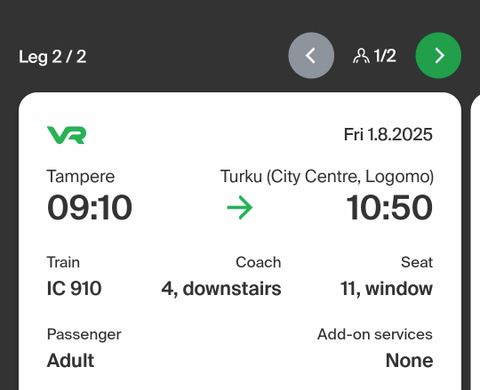Tap Add-on services None value

[409, 360]
